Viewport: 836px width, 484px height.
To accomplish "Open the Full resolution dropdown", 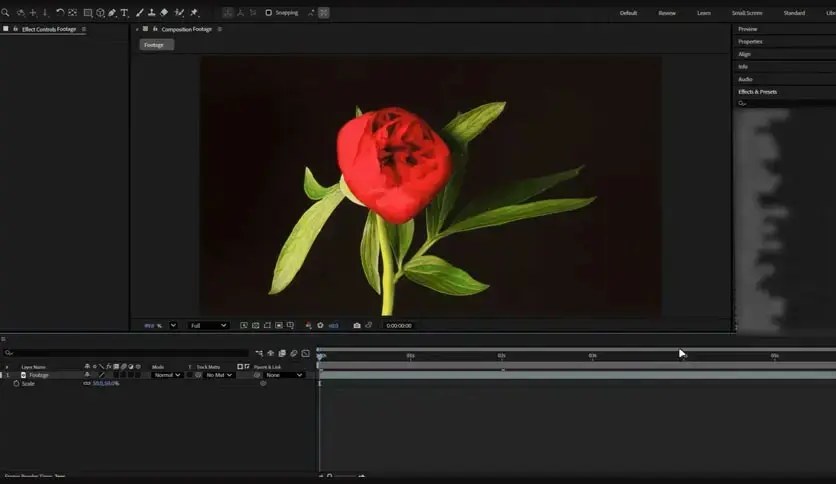I will coord(208,325).
